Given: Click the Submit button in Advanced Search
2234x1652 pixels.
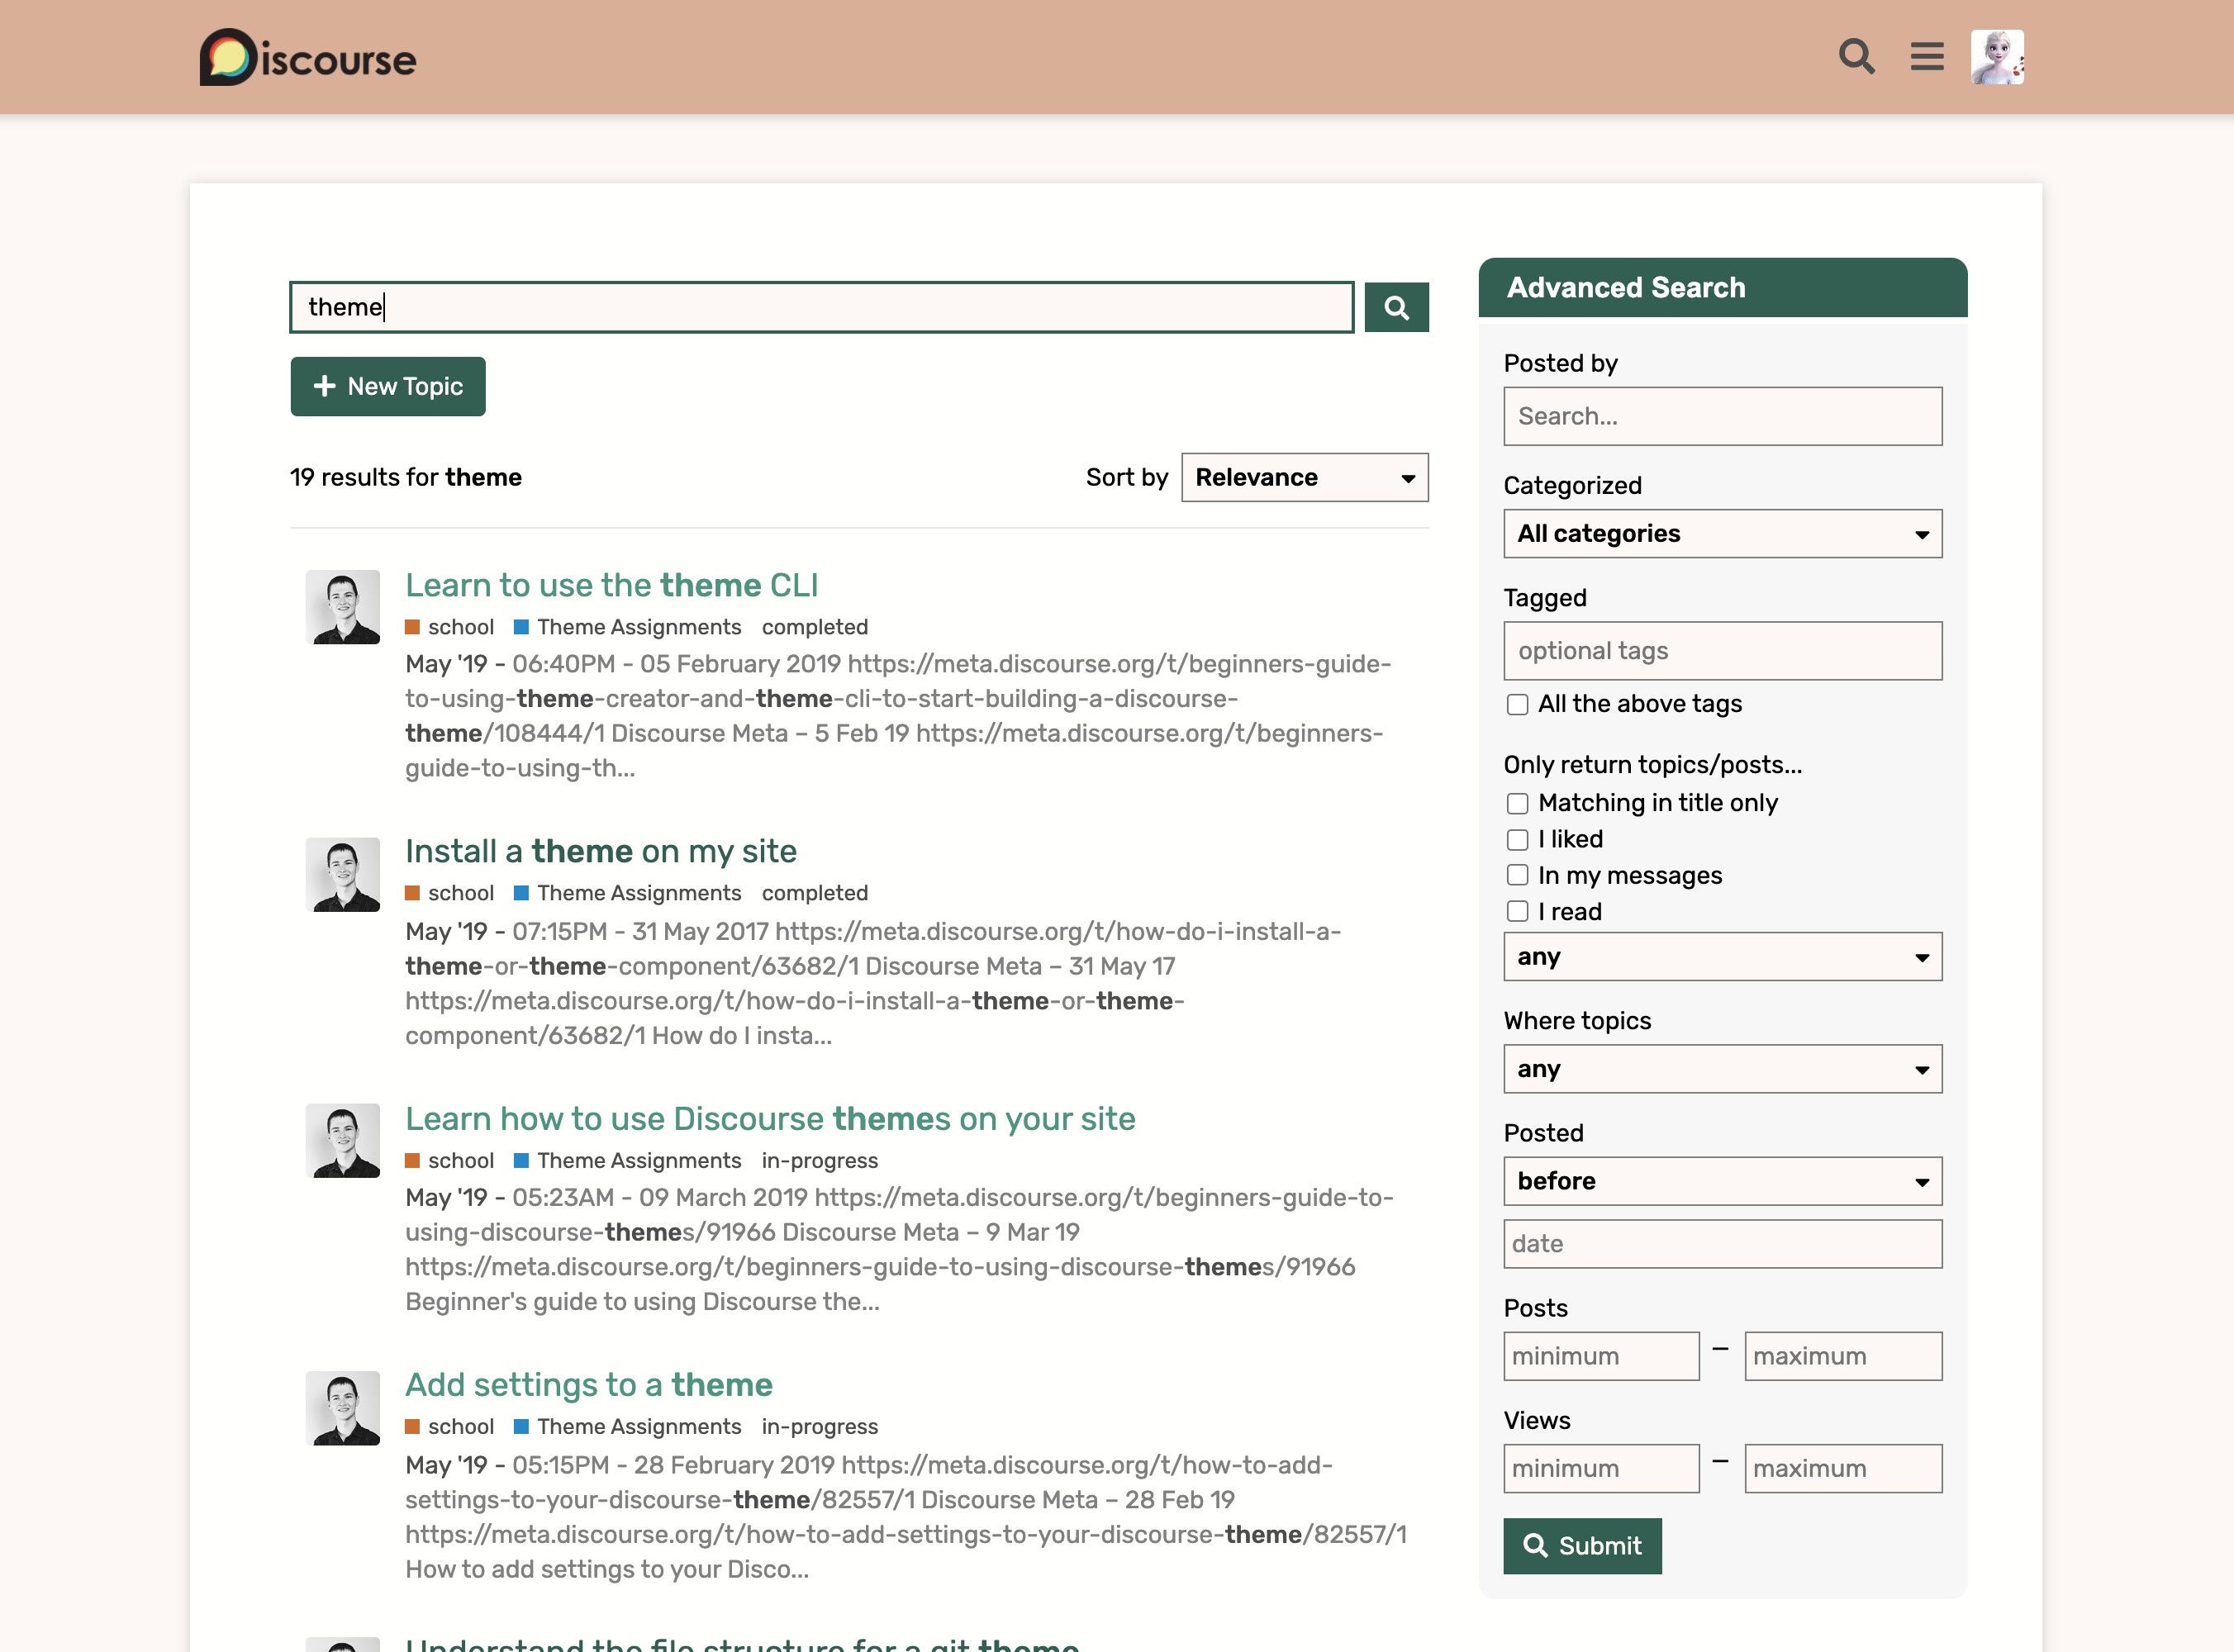Looking at the screenshot, I should point(1582,1546).
